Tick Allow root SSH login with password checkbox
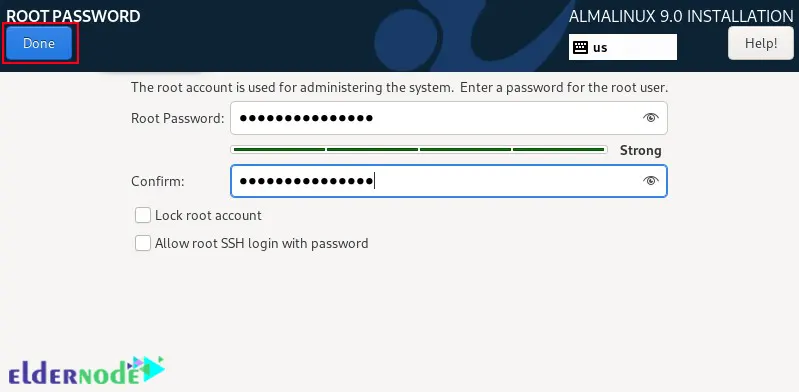Viewport: 799px width, 392px height. pos(143,243)
